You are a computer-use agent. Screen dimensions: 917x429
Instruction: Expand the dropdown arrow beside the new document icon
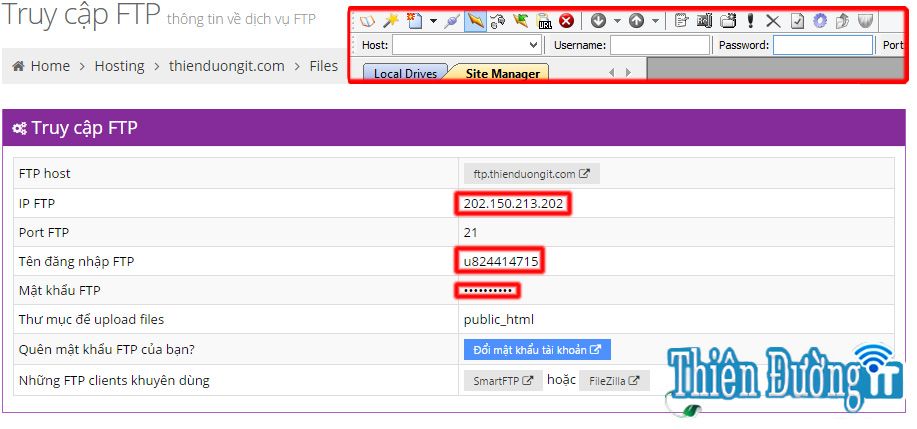(433, 20)
